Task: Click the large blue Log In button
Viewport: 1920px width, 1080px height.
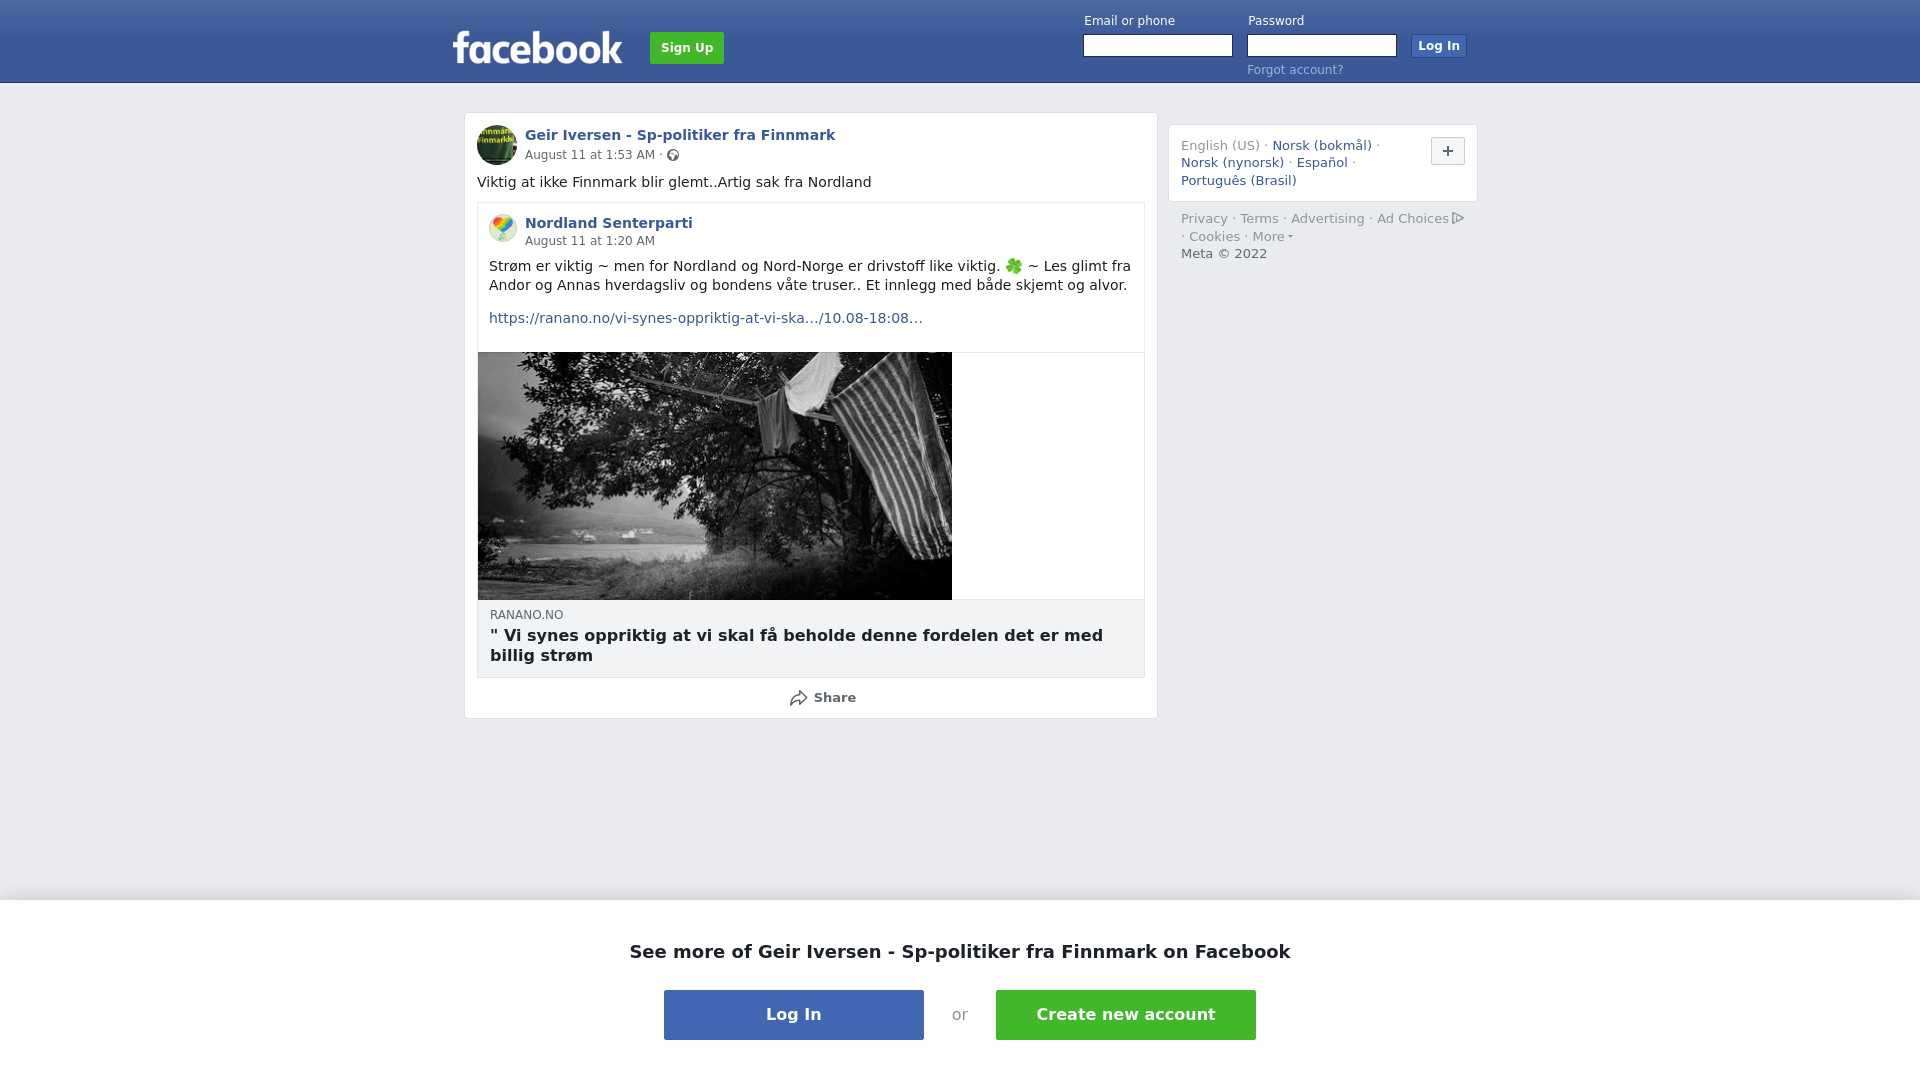Action: (794, 1015)
